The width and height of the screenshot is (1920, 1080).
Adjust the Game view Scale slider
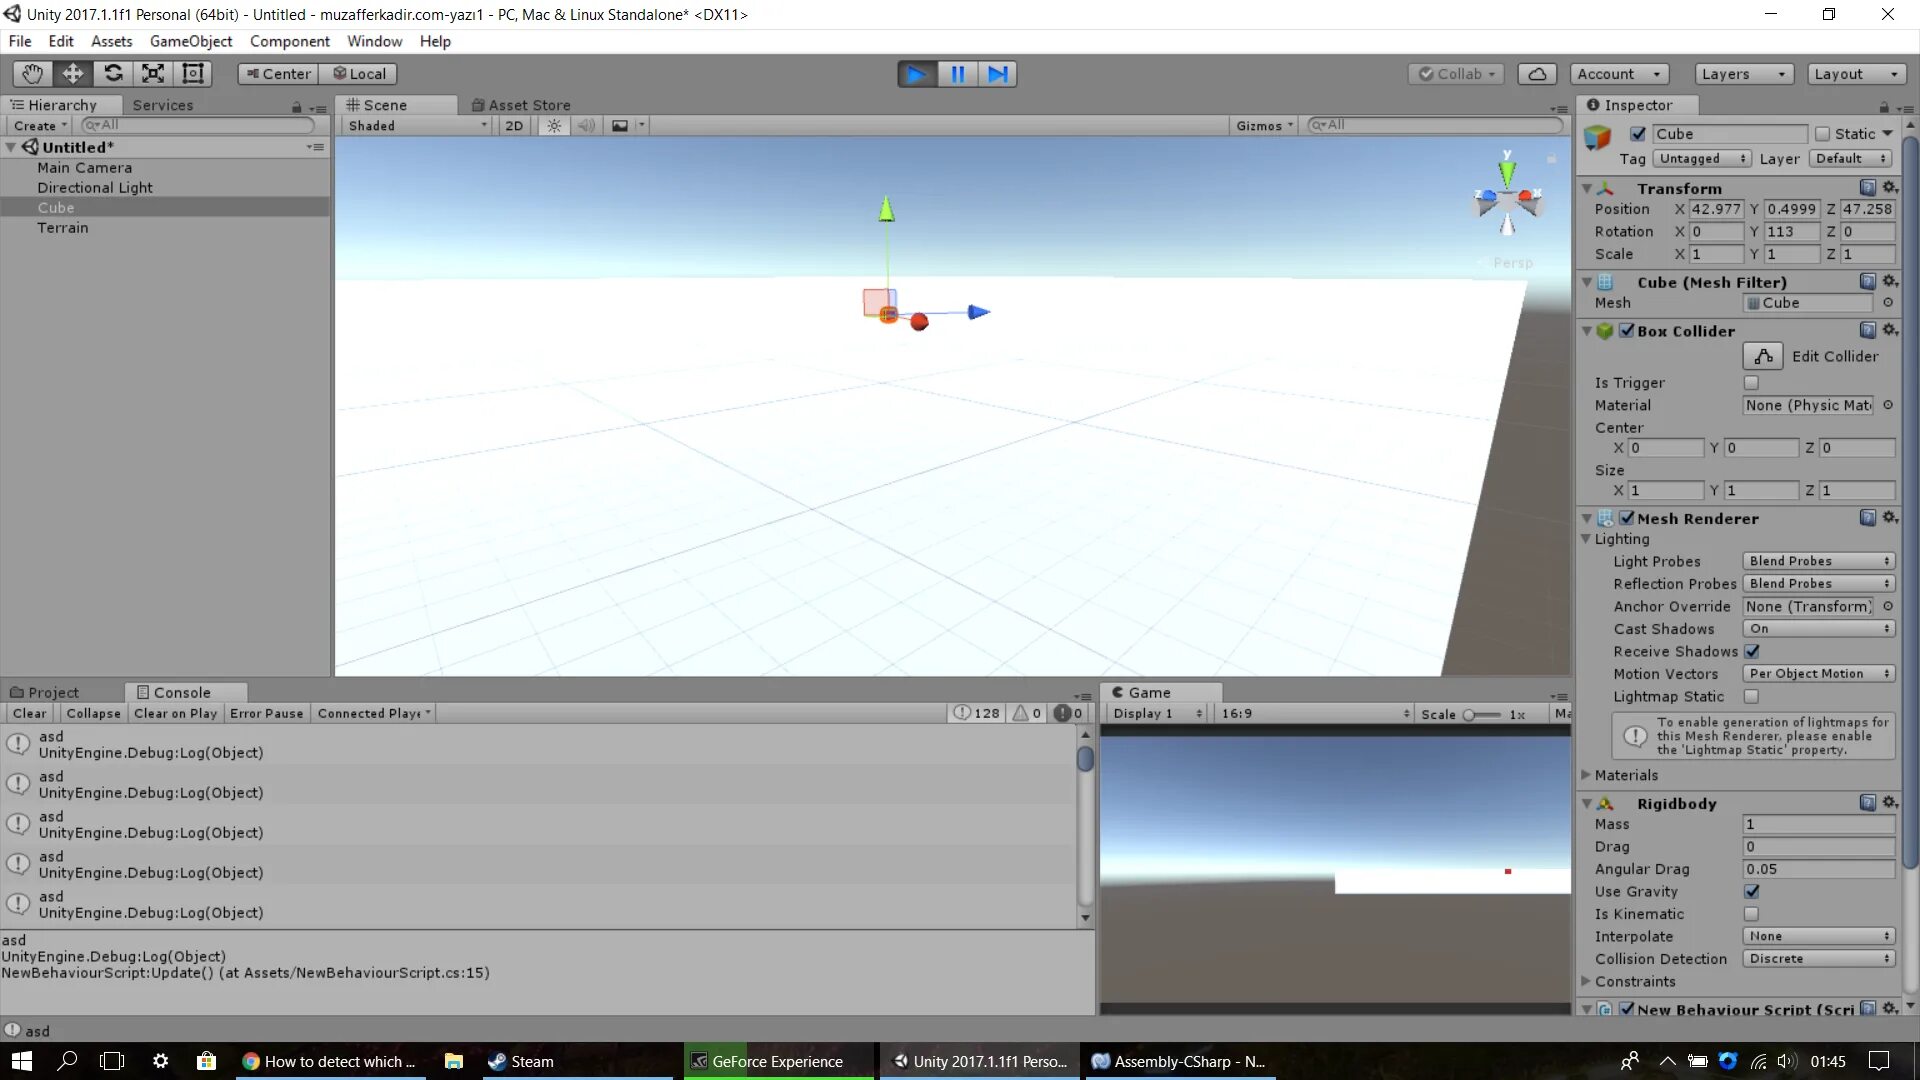coord(1481,714)
